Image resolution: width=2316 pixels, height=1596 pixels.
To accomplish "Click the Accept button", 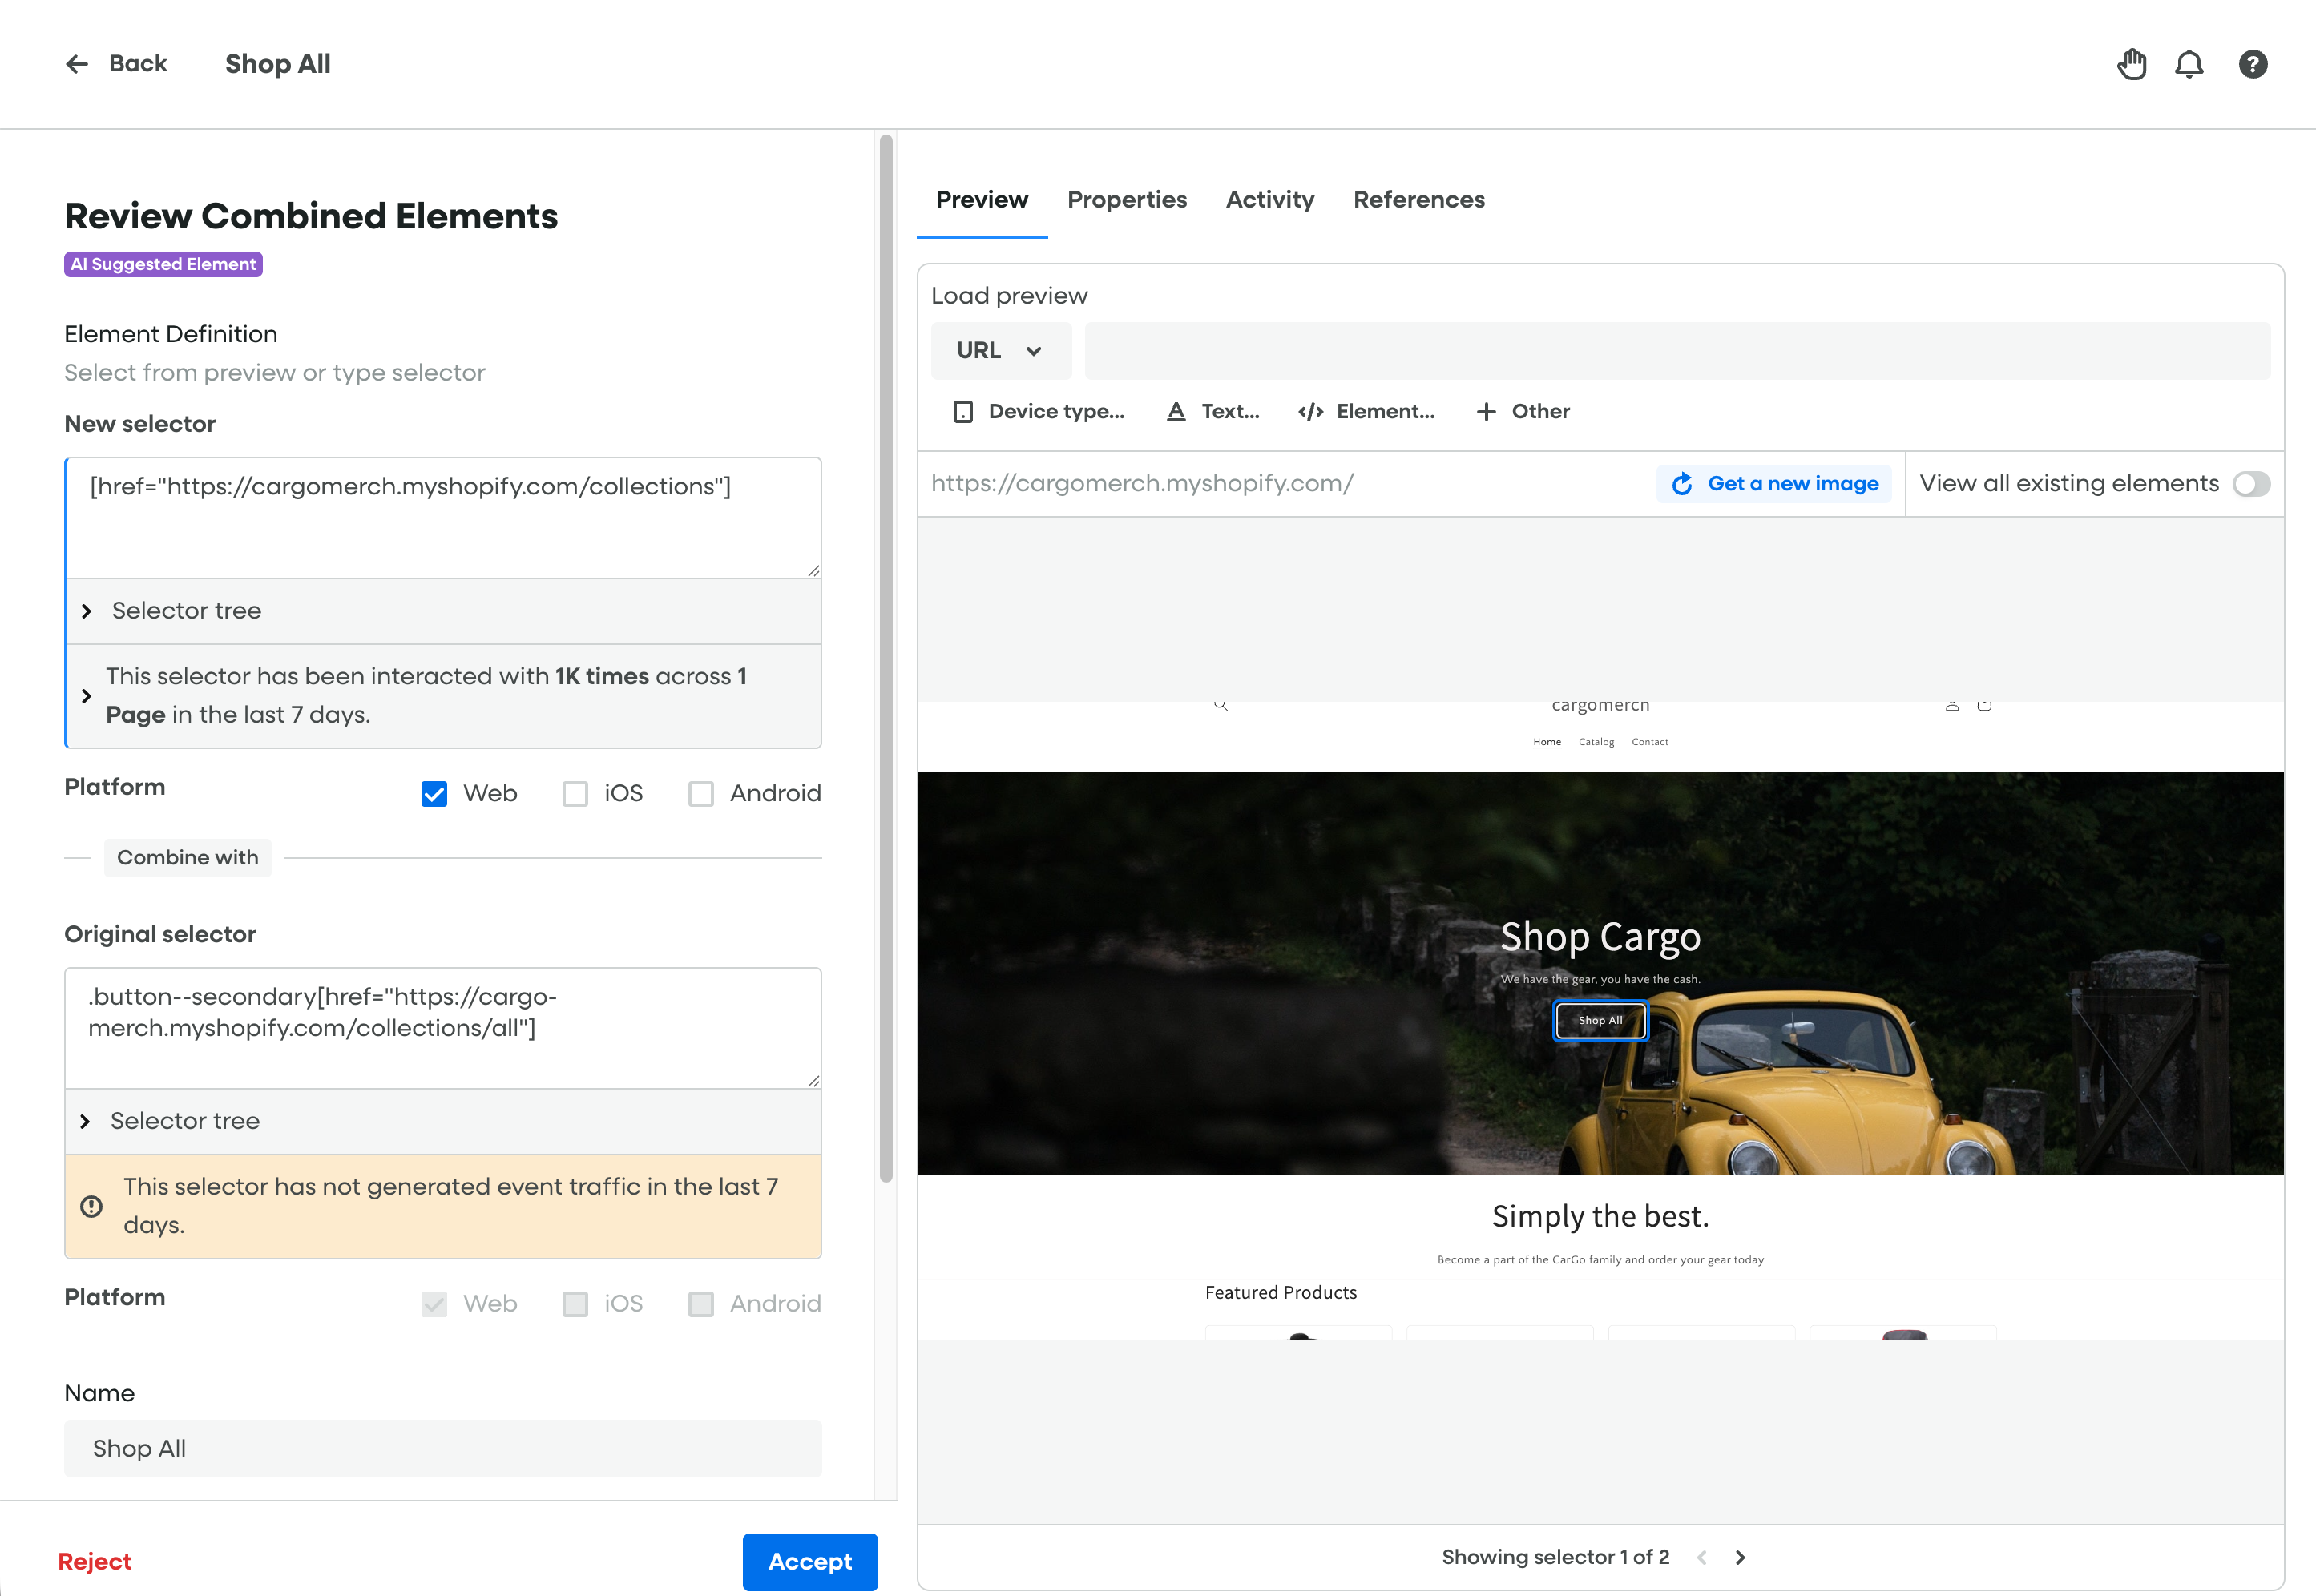I will click(x=809, y=1561).
